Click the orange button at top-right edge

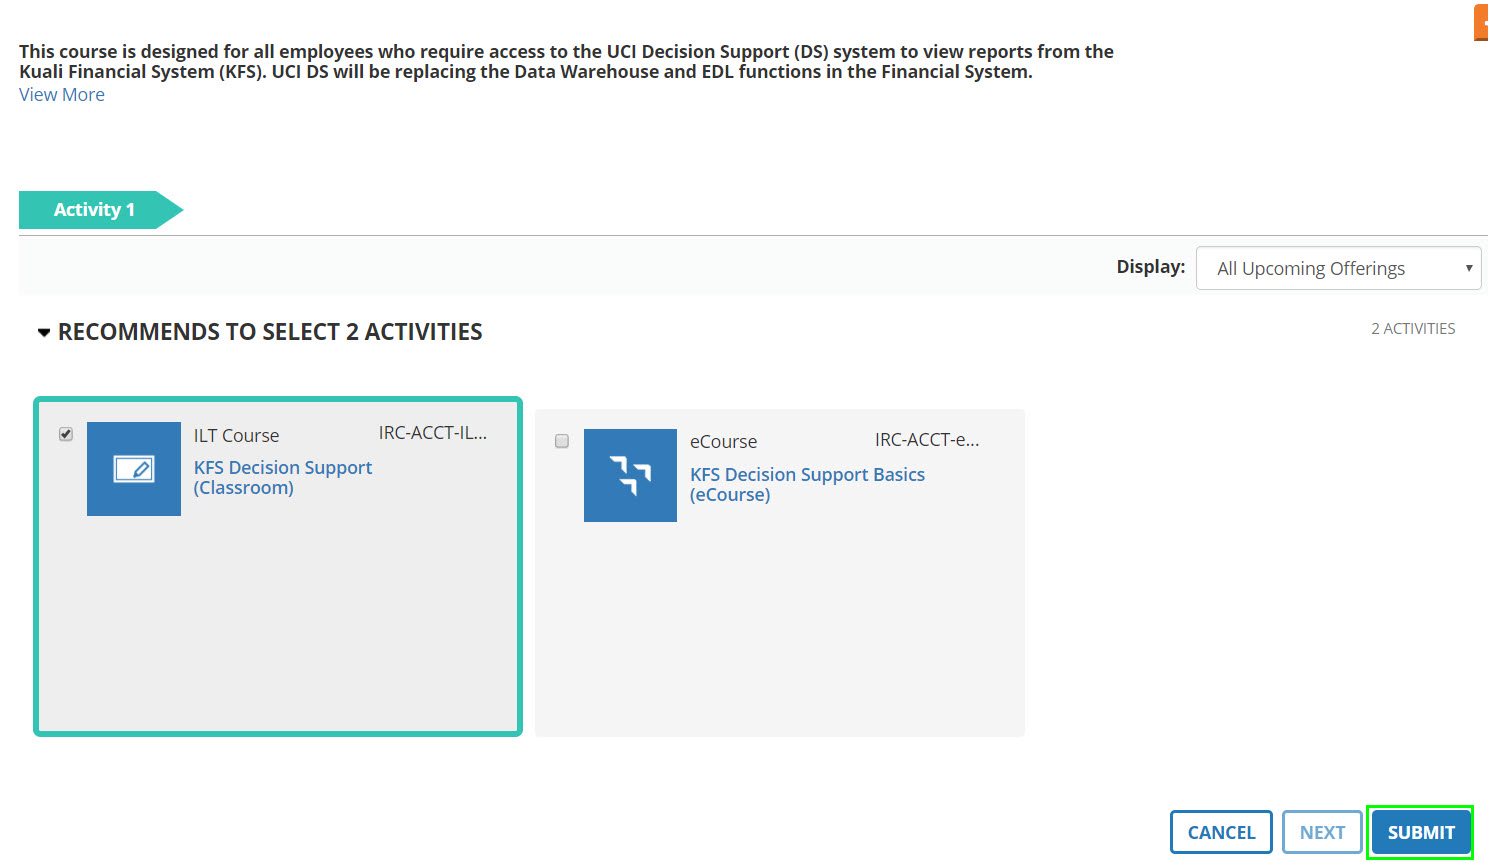tap(1481, 22)
